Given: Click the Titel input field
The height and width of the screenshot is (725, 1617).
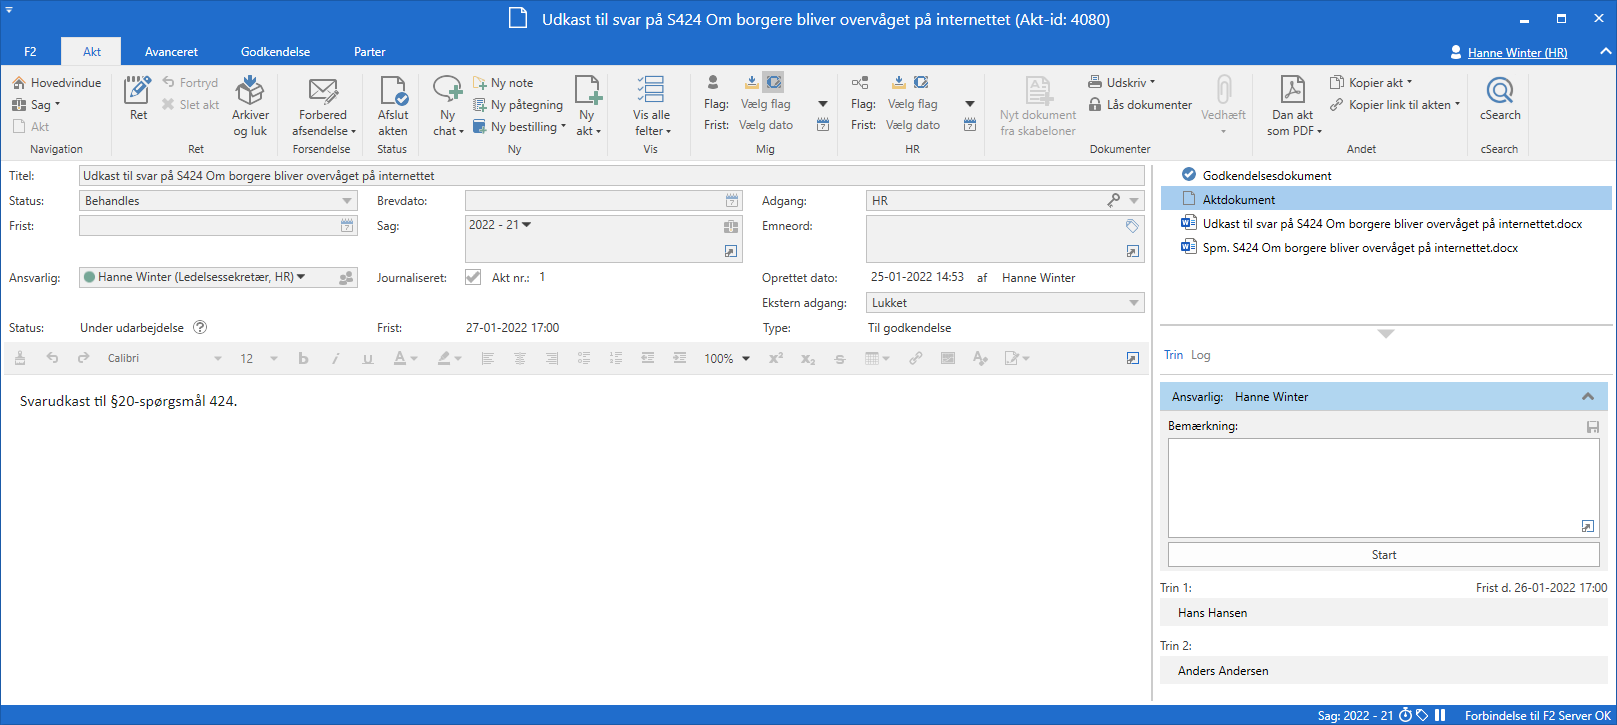Looking at the screenshot, I should (x=611, y=176).
